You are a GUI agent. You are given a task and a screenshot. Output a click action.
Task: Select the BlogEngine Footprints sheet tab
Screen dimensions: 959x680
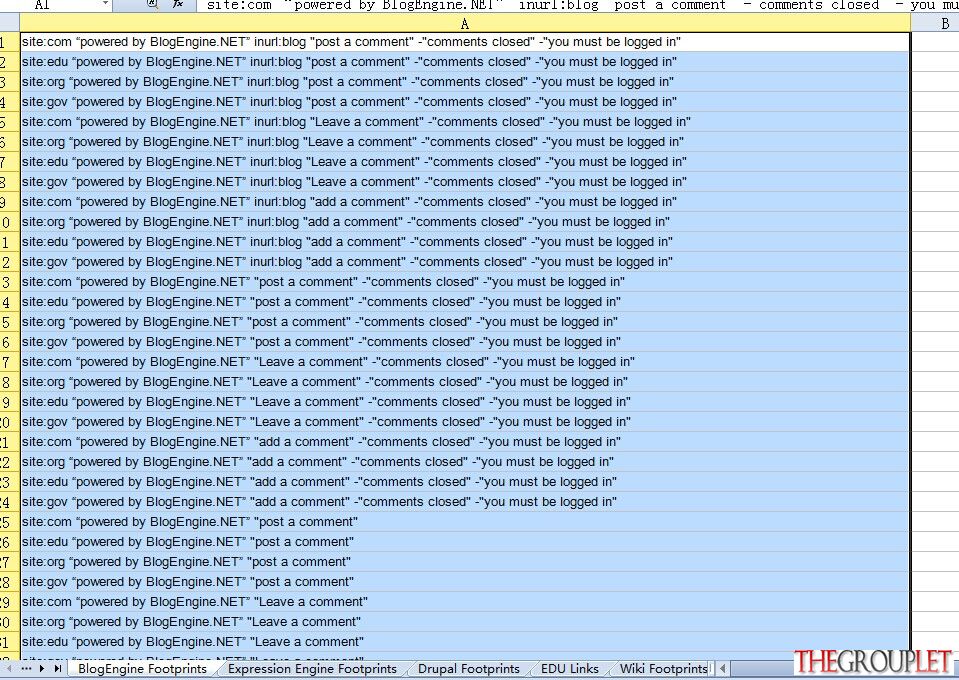pos(142,669)
